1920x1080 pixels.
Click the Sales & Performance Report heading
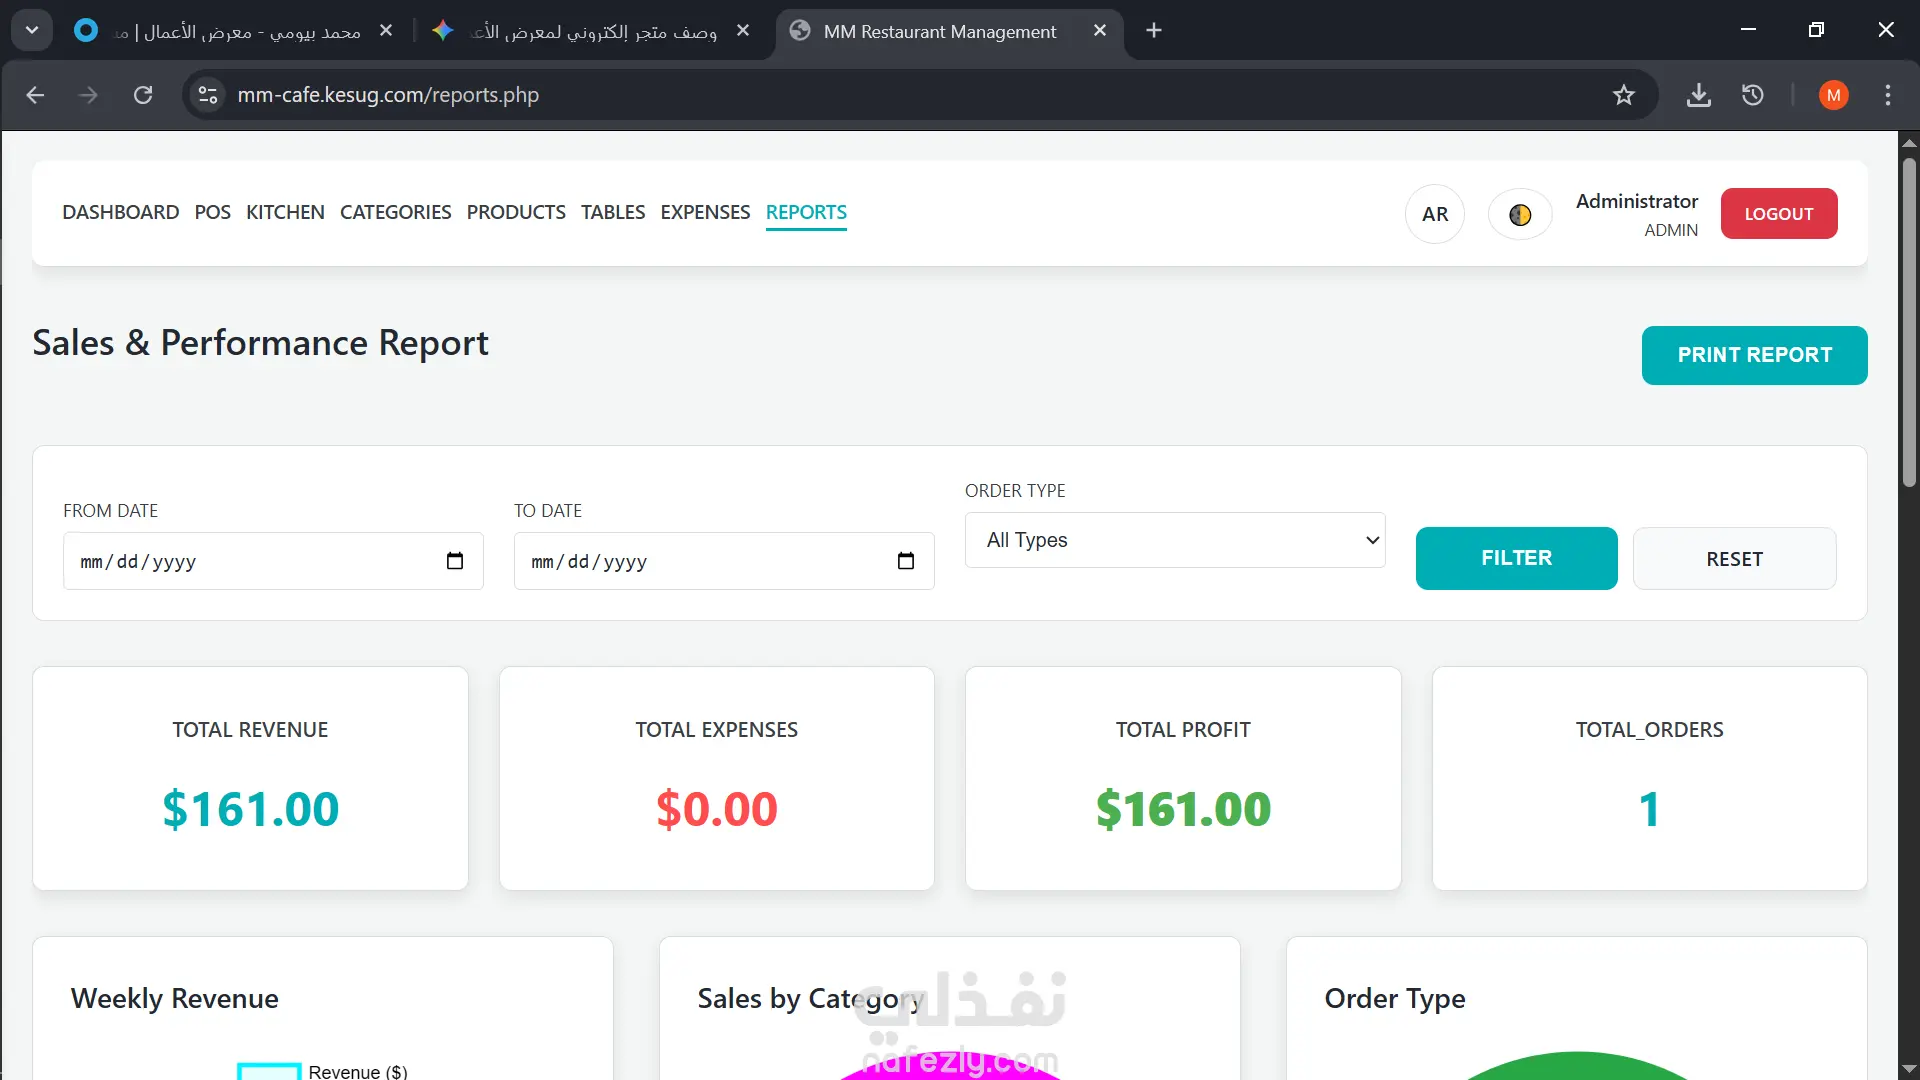click(260, 343)
